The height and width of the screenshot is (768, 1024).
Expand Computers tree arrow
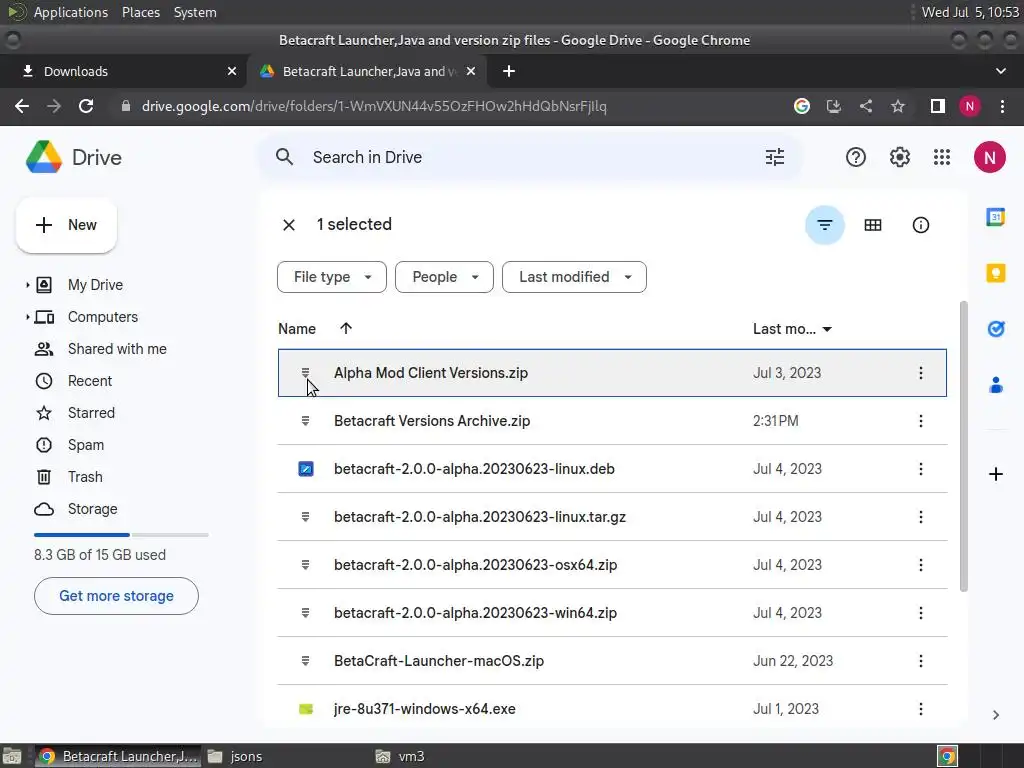[x=27, y=317]
